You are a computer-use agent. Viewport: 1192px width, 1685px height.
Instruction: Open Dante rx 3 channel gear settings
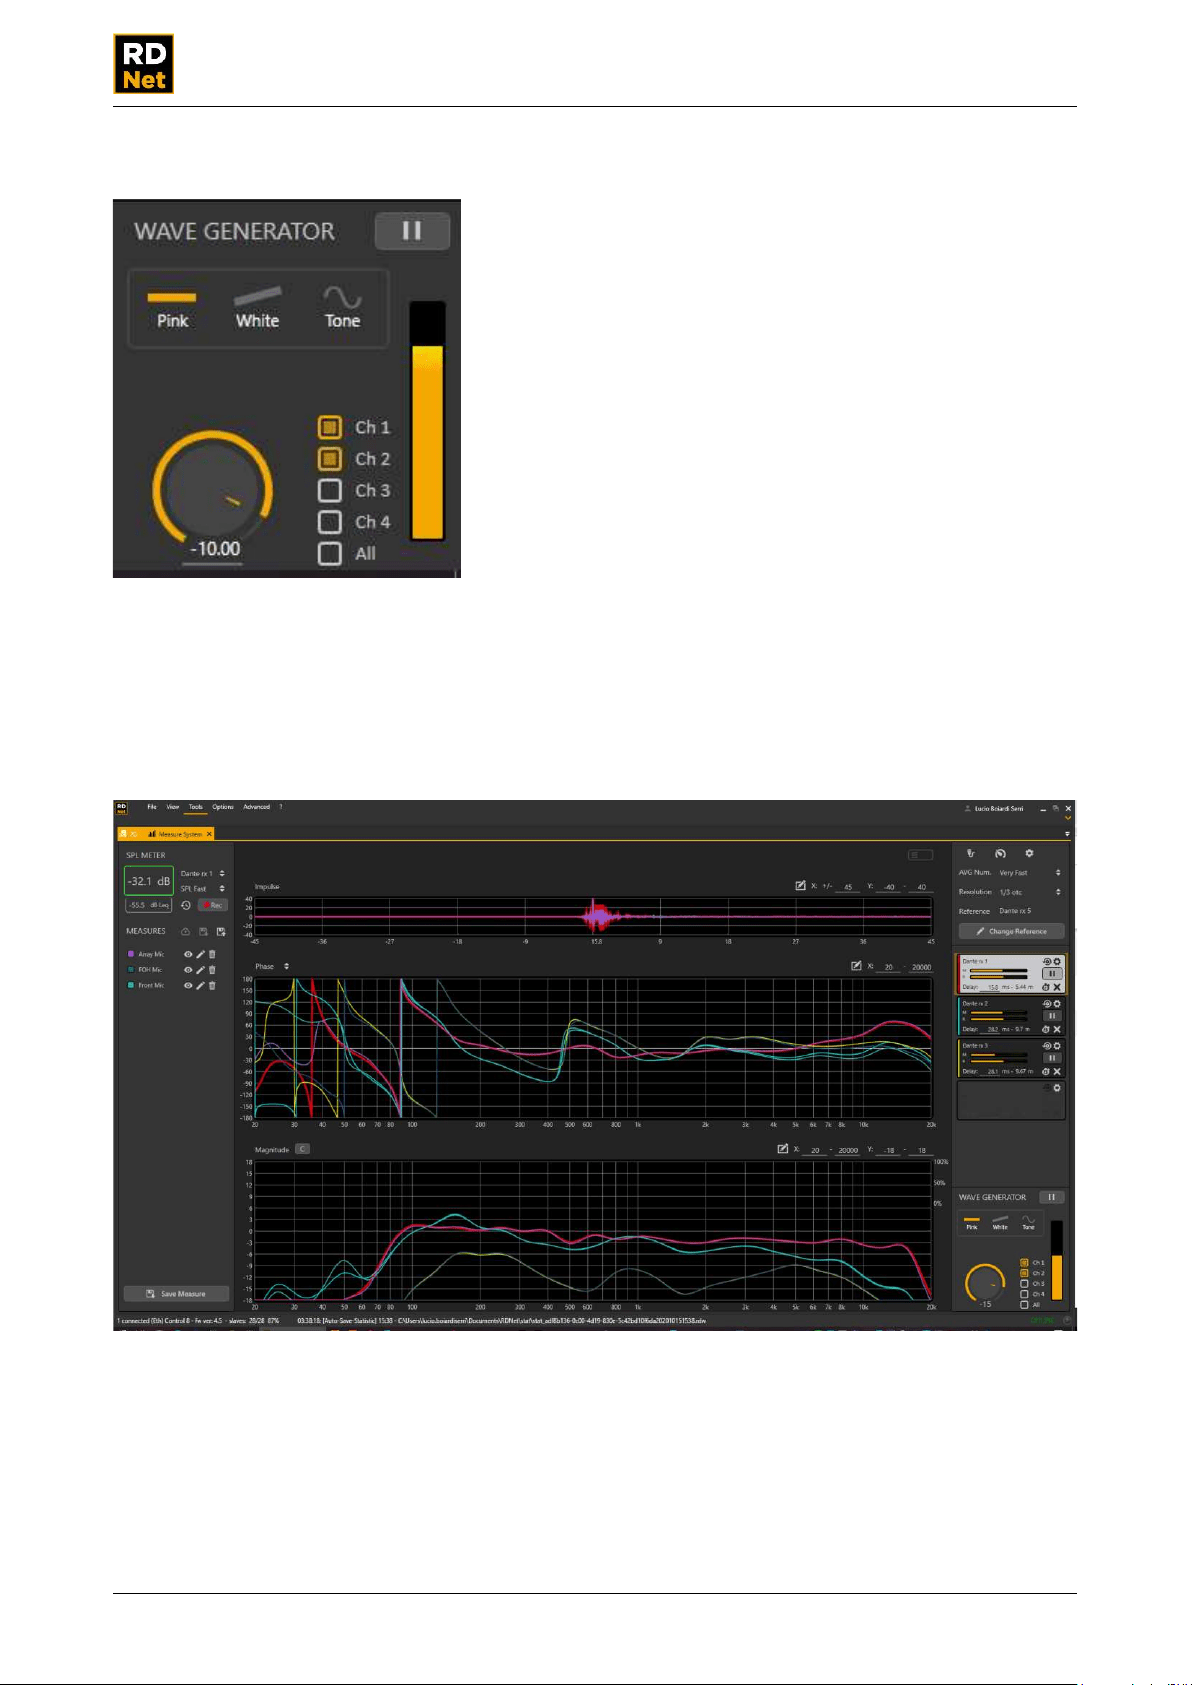(x=1057, y=1046)
